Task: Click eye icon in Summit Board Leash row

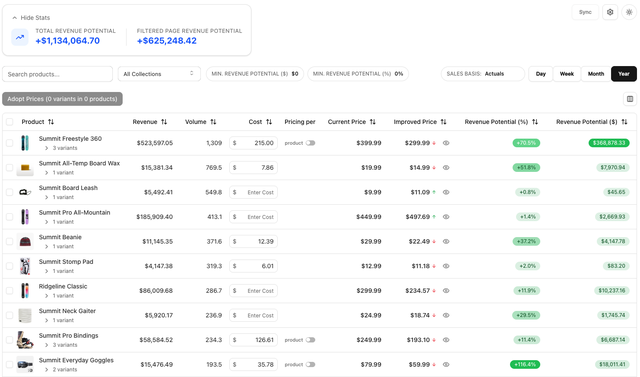Action: tap(446, 192)
